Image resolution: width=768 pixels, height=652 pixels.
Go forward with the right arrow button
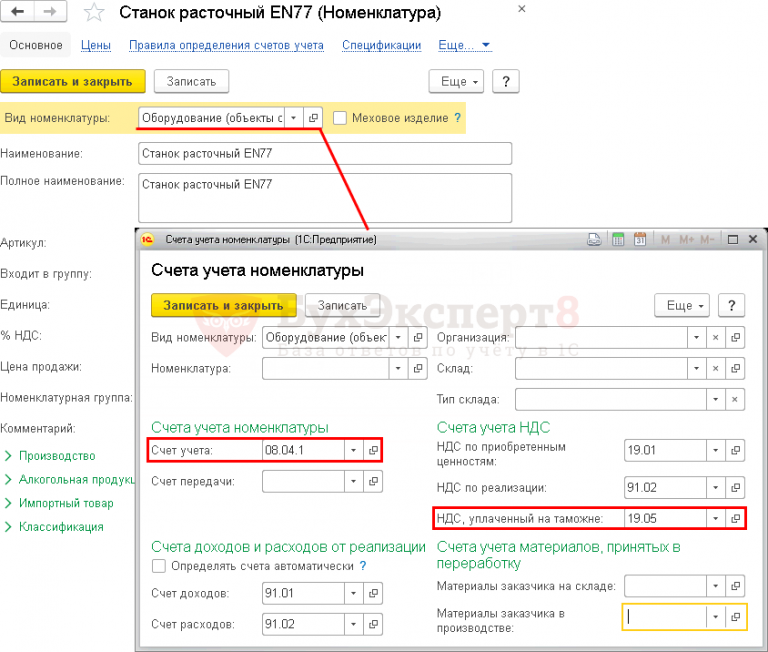pyautogui.click(x=50, y=11)
